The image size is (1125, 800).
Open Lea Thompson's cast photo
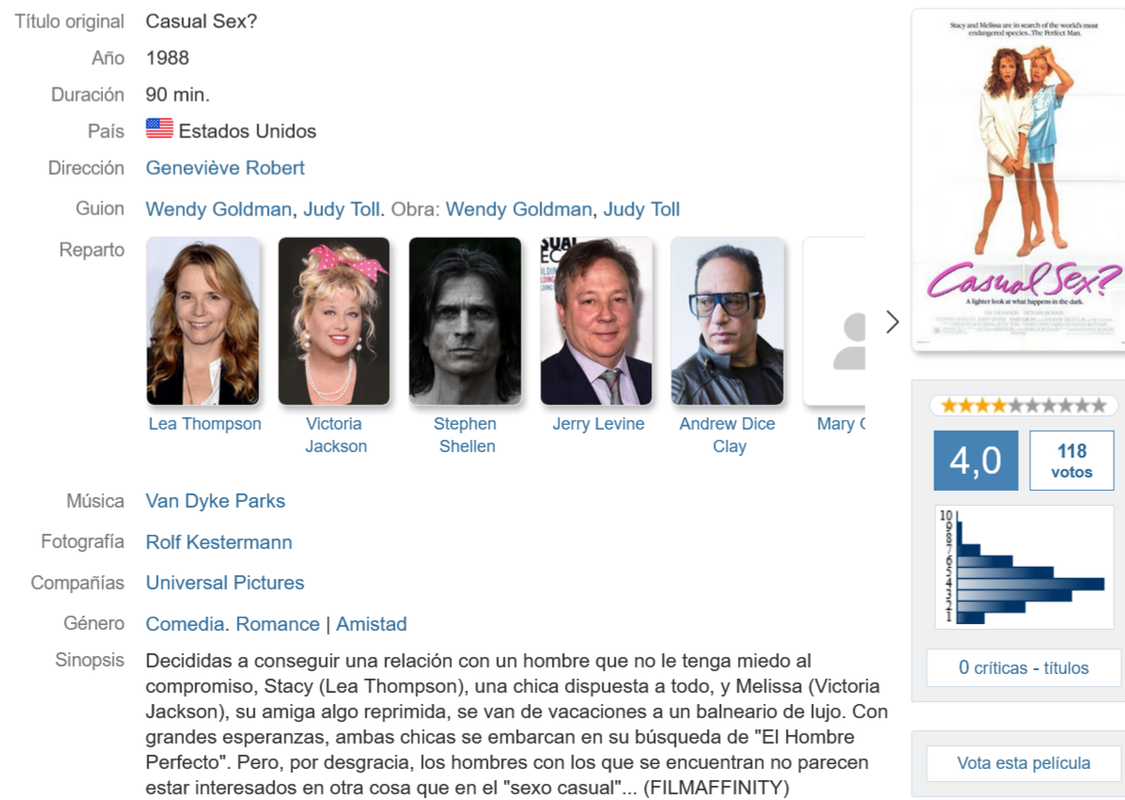[x=203, y=321]
